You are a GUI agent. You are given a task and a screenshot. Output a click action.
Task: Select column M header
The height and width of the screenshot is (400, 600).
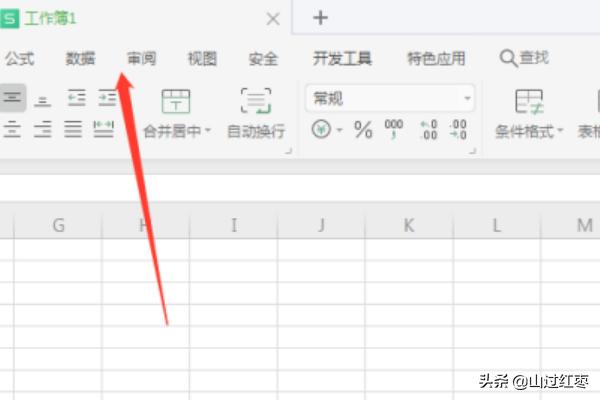click(571, 225)
